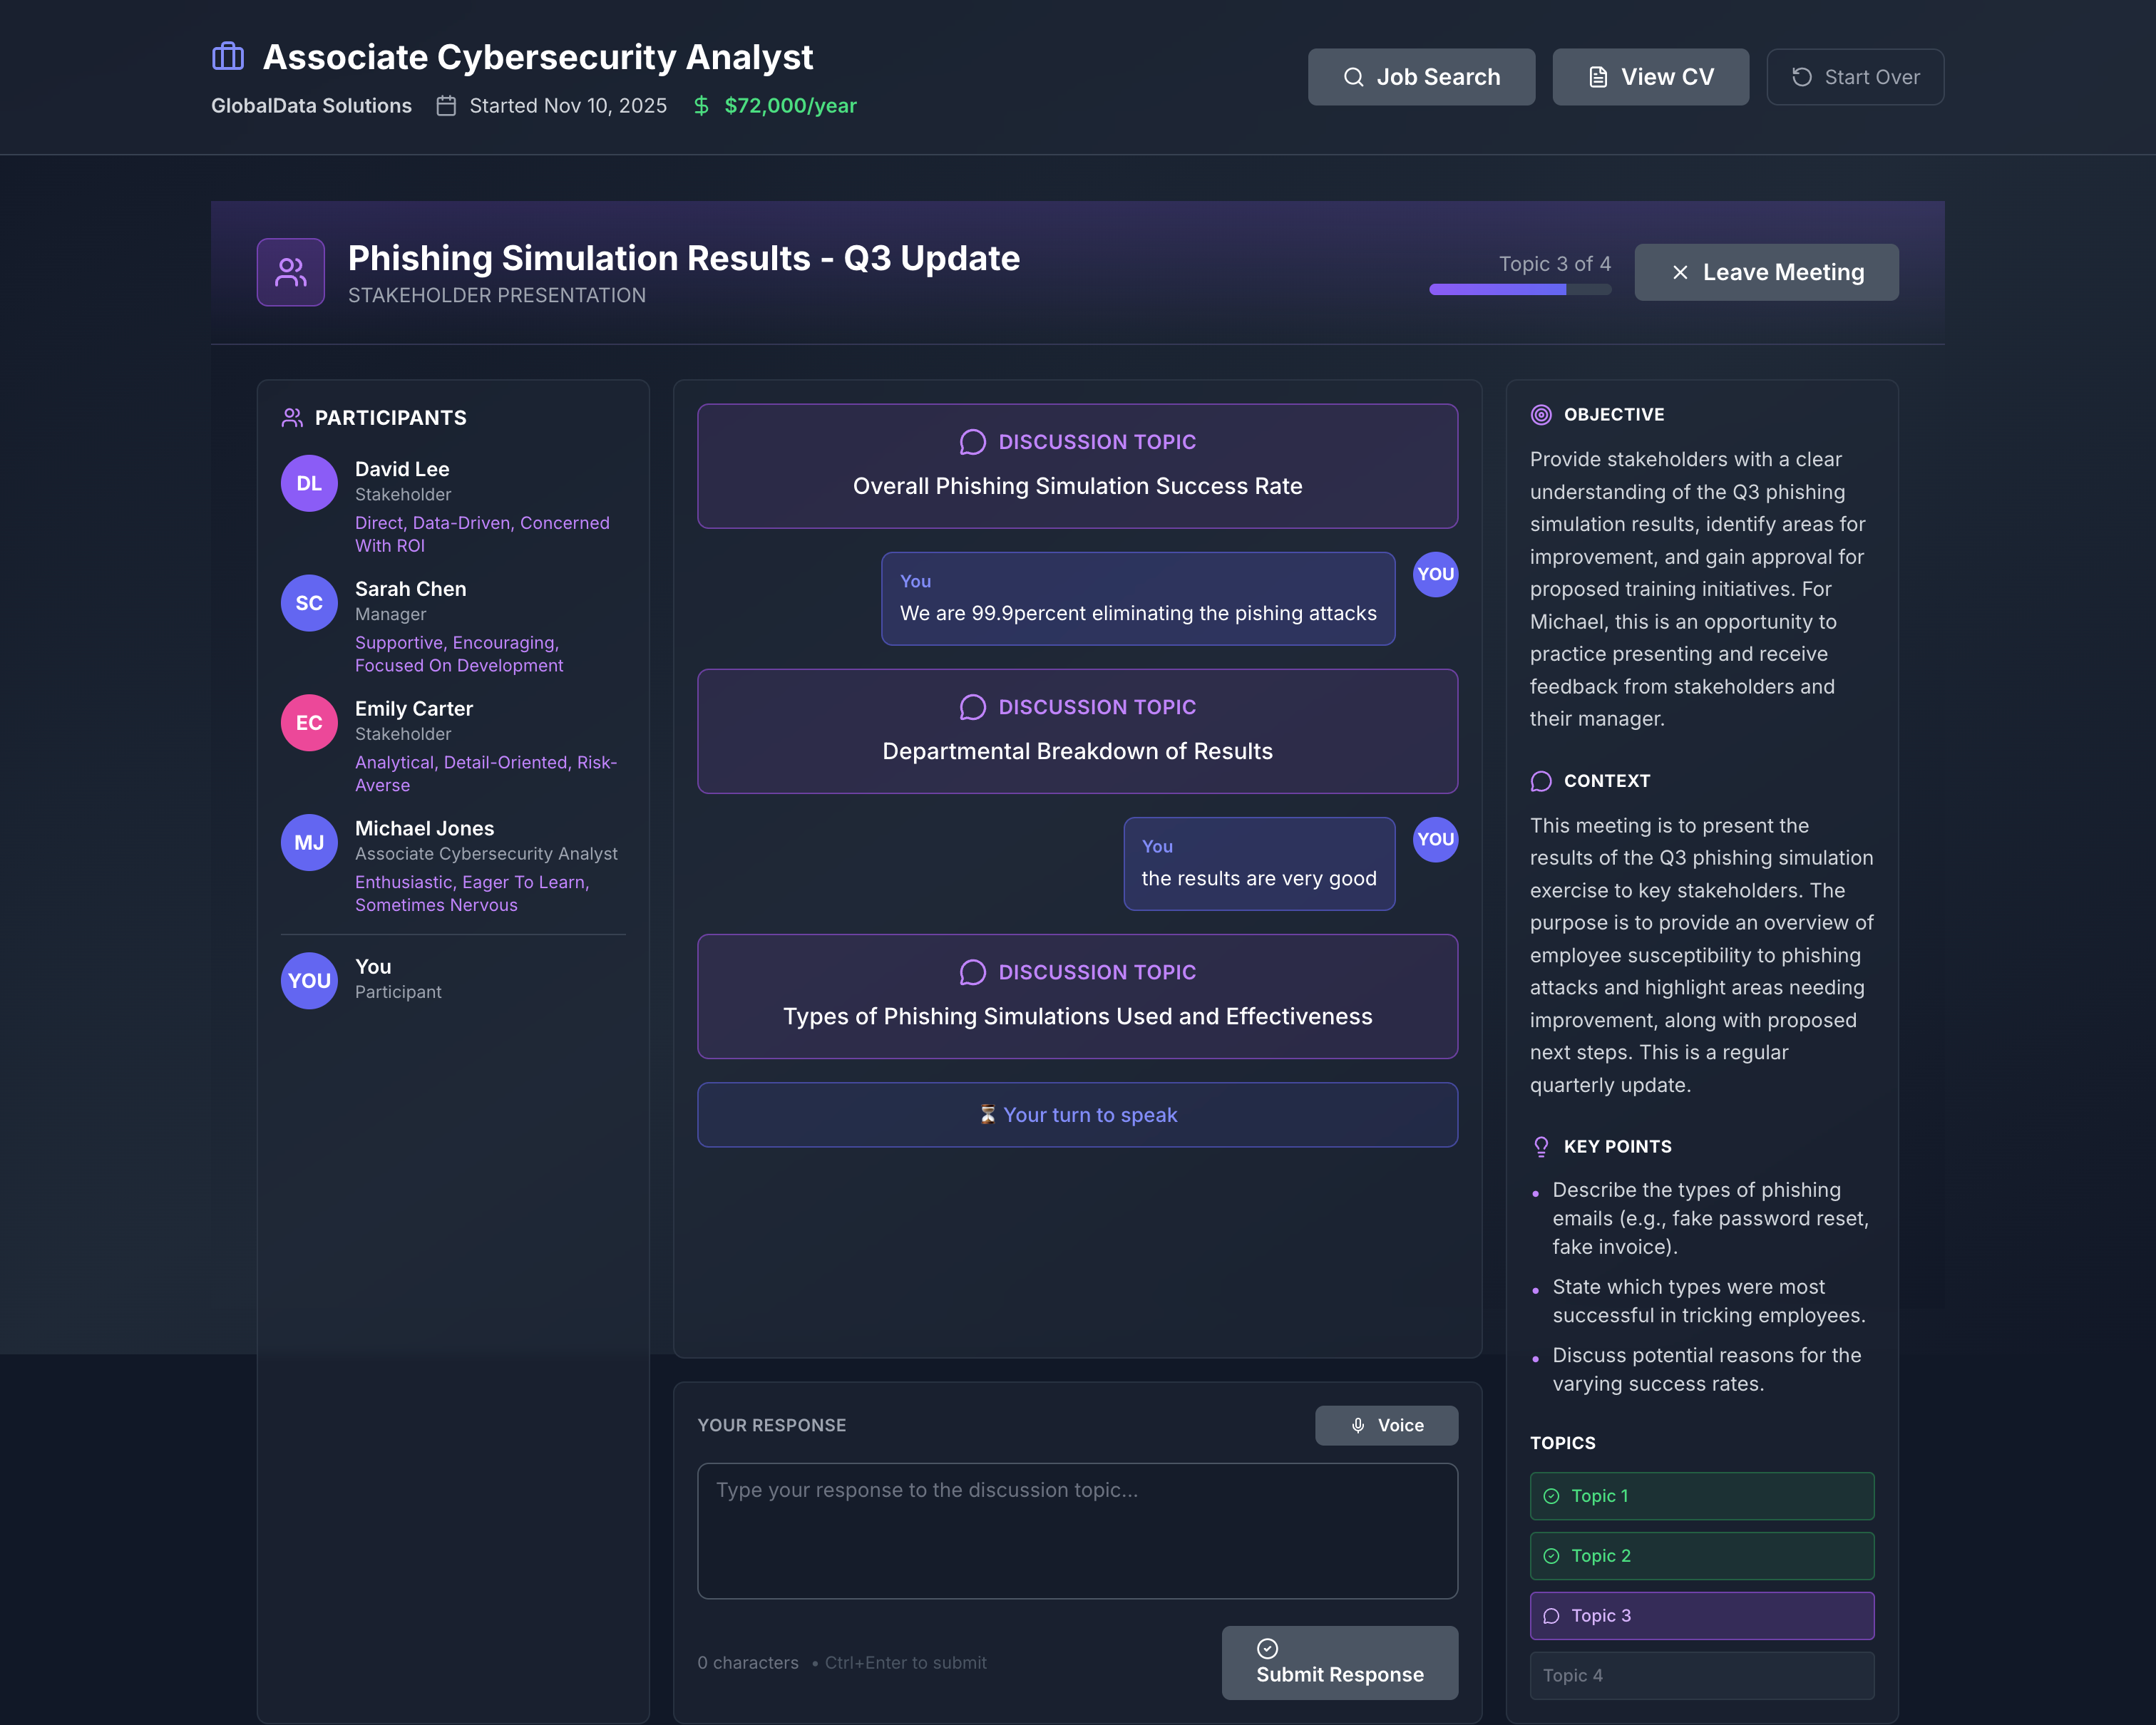2156x1725 pixels.
Task: Select Topic 1 in topics list
Action: coord(1701,1496)
